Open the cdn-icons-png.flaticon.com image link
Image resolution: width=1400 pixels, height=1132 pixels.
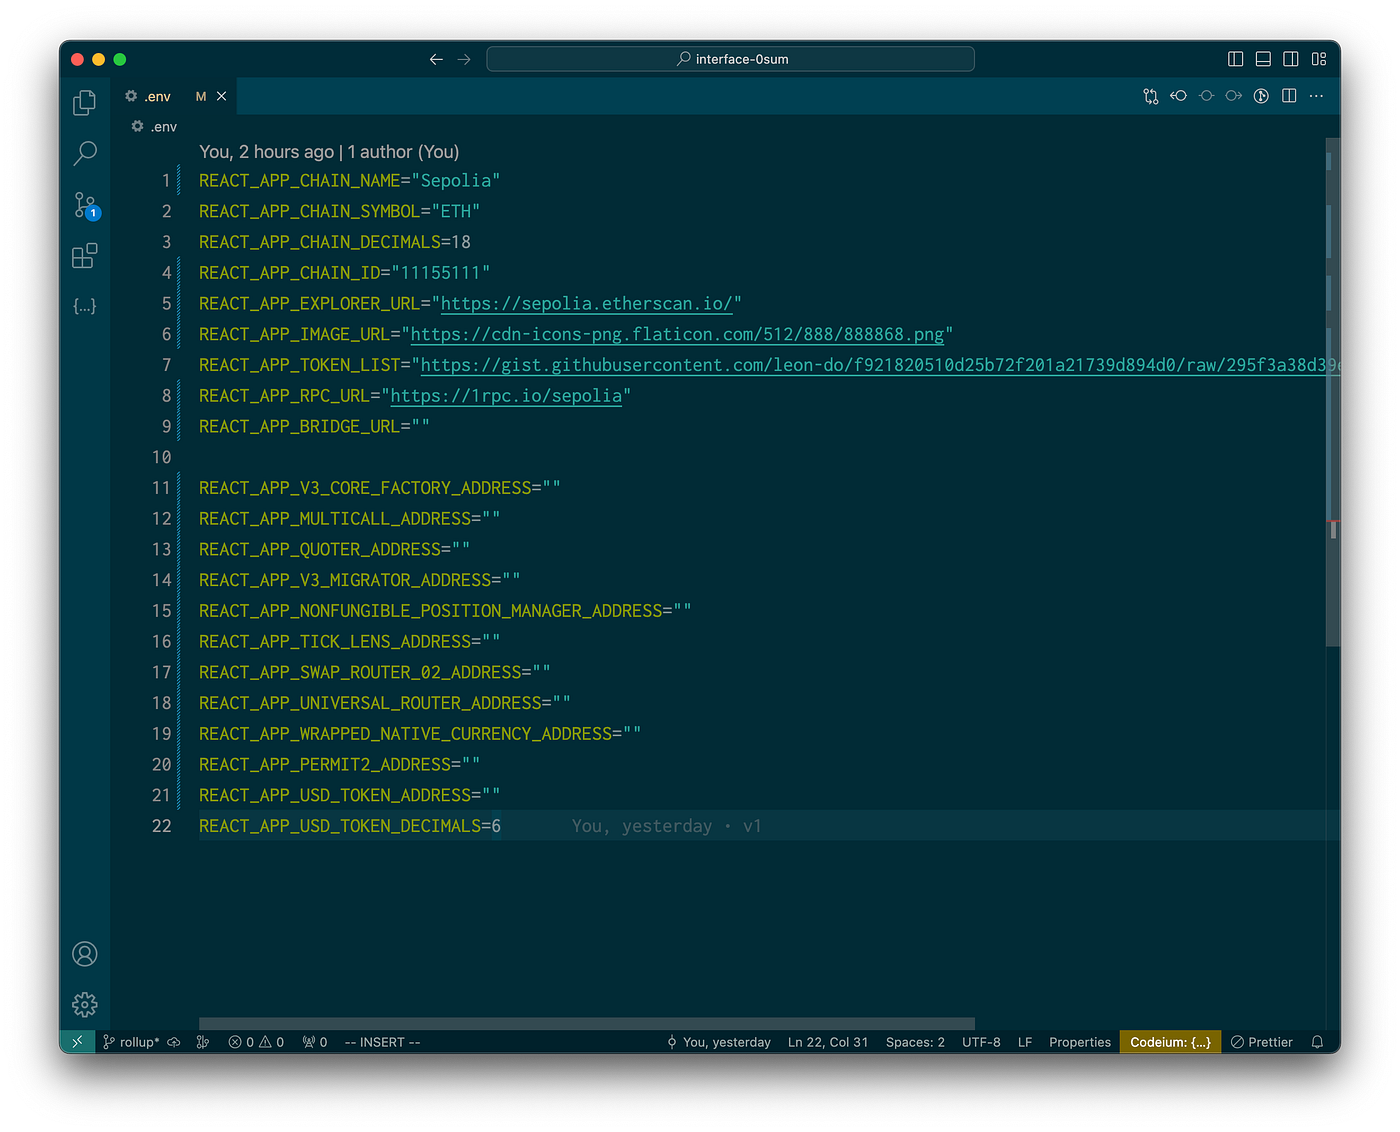pos(677,335)
